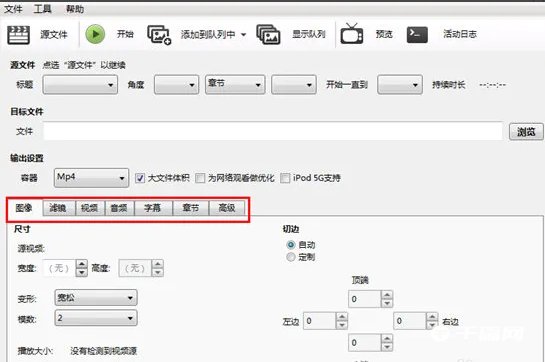Open the chapter start dropdown before 开始一直到

coord(294,85)
